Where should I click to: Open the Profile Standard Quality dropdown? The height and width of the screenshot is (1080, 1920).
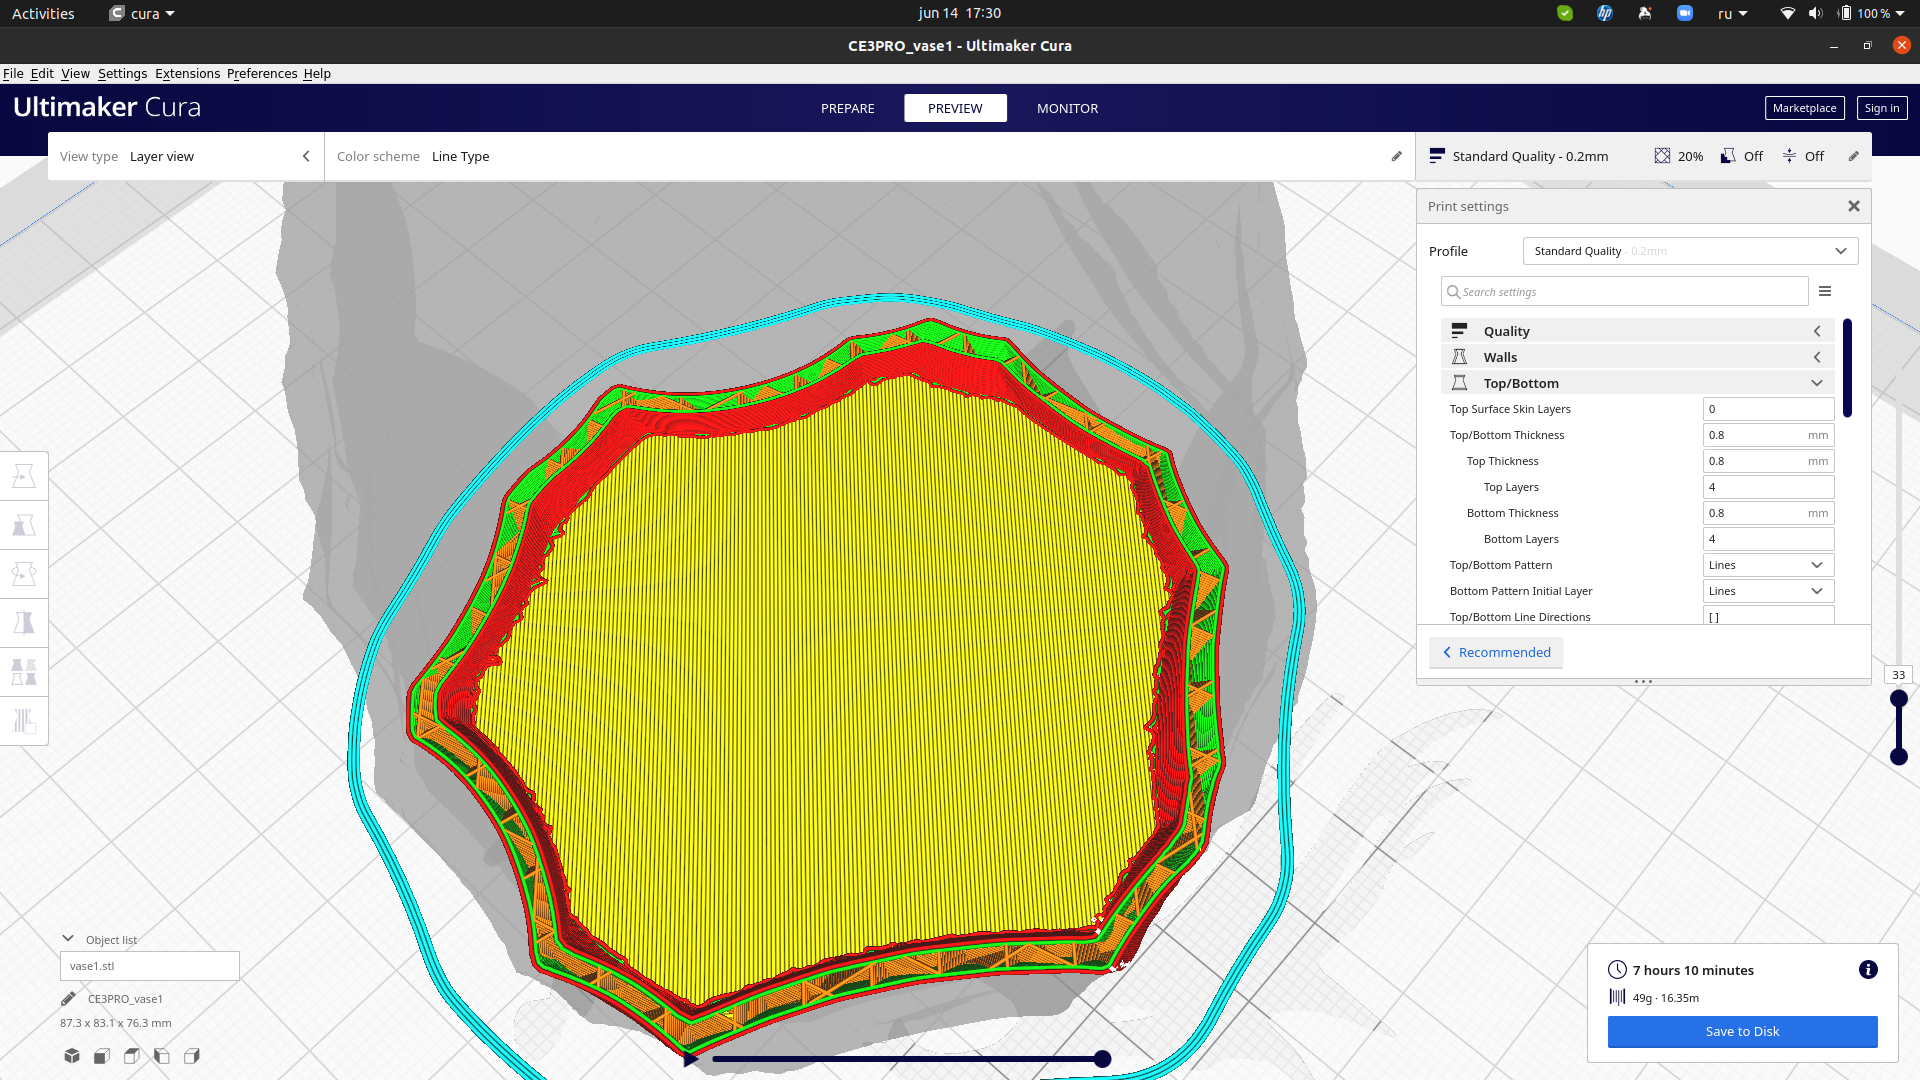[1690, 251]
